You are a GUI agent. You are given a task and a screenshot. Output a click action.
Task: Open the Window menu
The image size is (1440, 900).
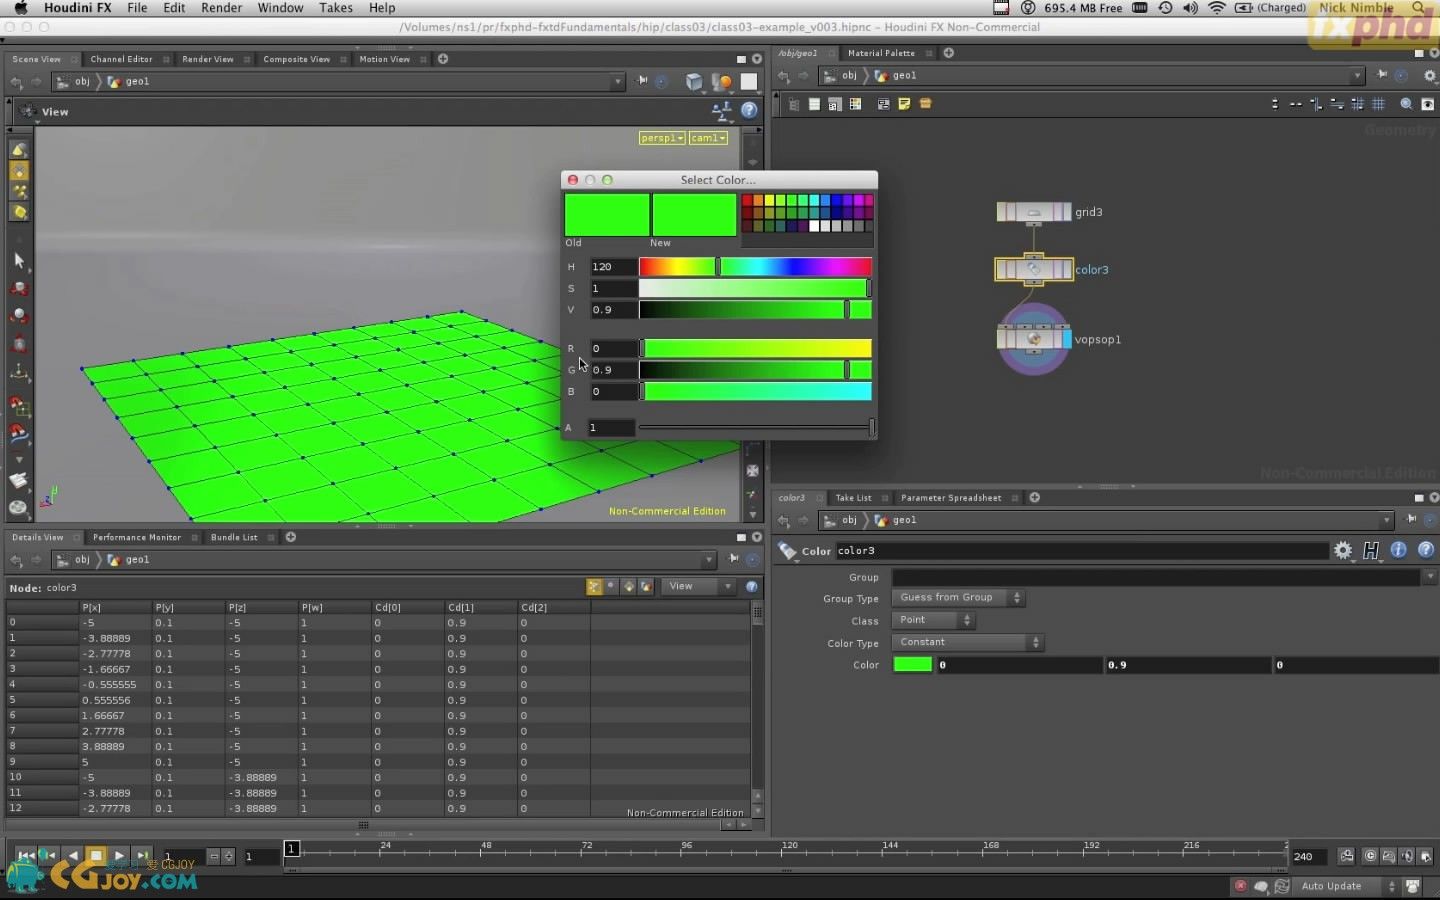[x=280, y=8]
